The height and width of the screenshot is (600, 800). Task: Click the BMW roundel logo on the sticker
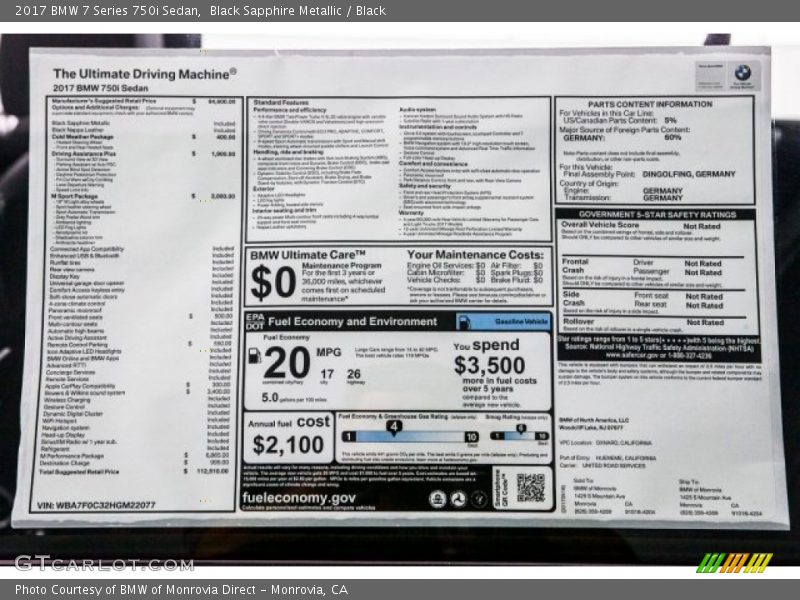[742, 72]
